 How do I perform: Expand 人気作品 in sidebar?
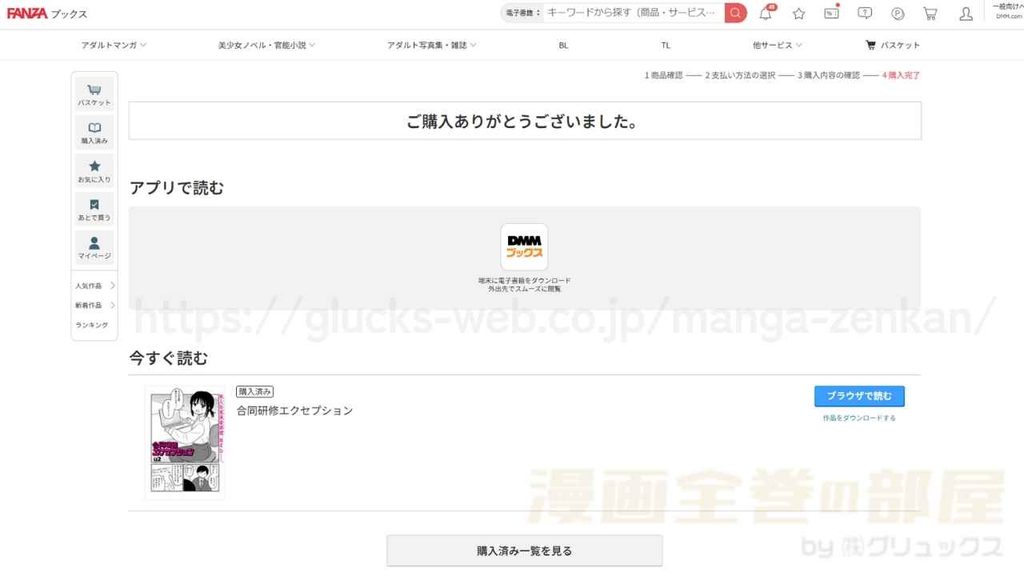pos(95,286)
